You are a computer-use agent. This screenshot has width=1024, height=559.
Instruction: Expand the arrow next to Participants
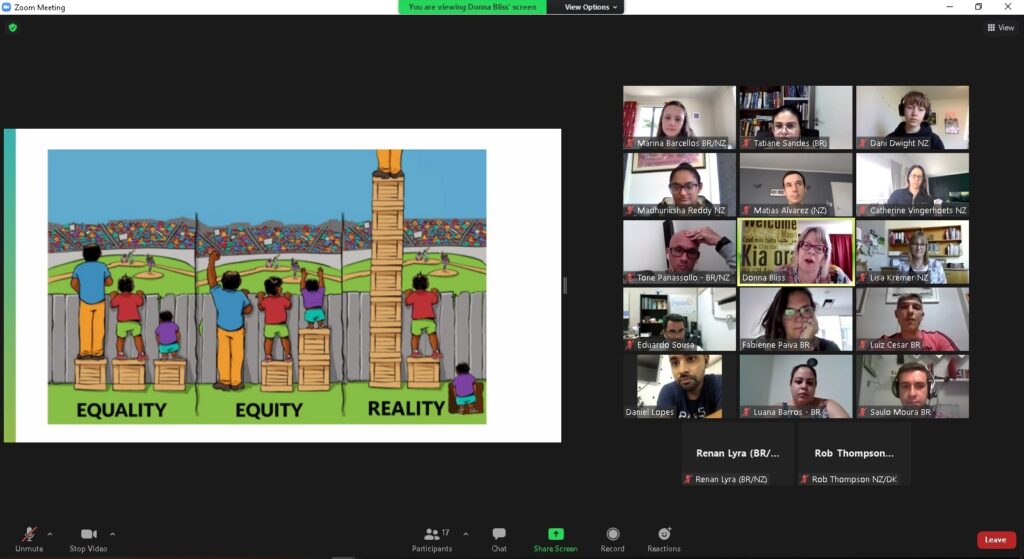tap(465, 533)
